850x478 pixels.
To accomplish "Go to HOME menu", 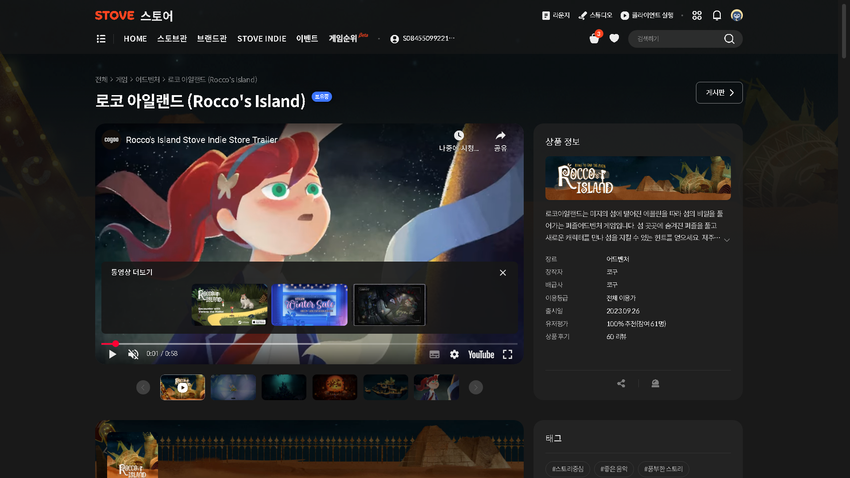I will pos(135,38).
